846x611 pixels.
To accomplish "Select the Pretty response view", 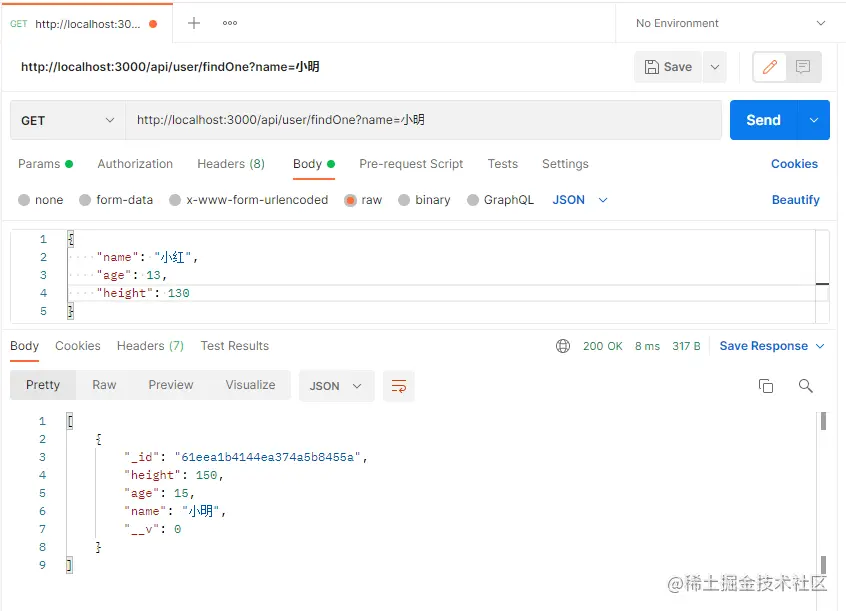I will 43,385.
